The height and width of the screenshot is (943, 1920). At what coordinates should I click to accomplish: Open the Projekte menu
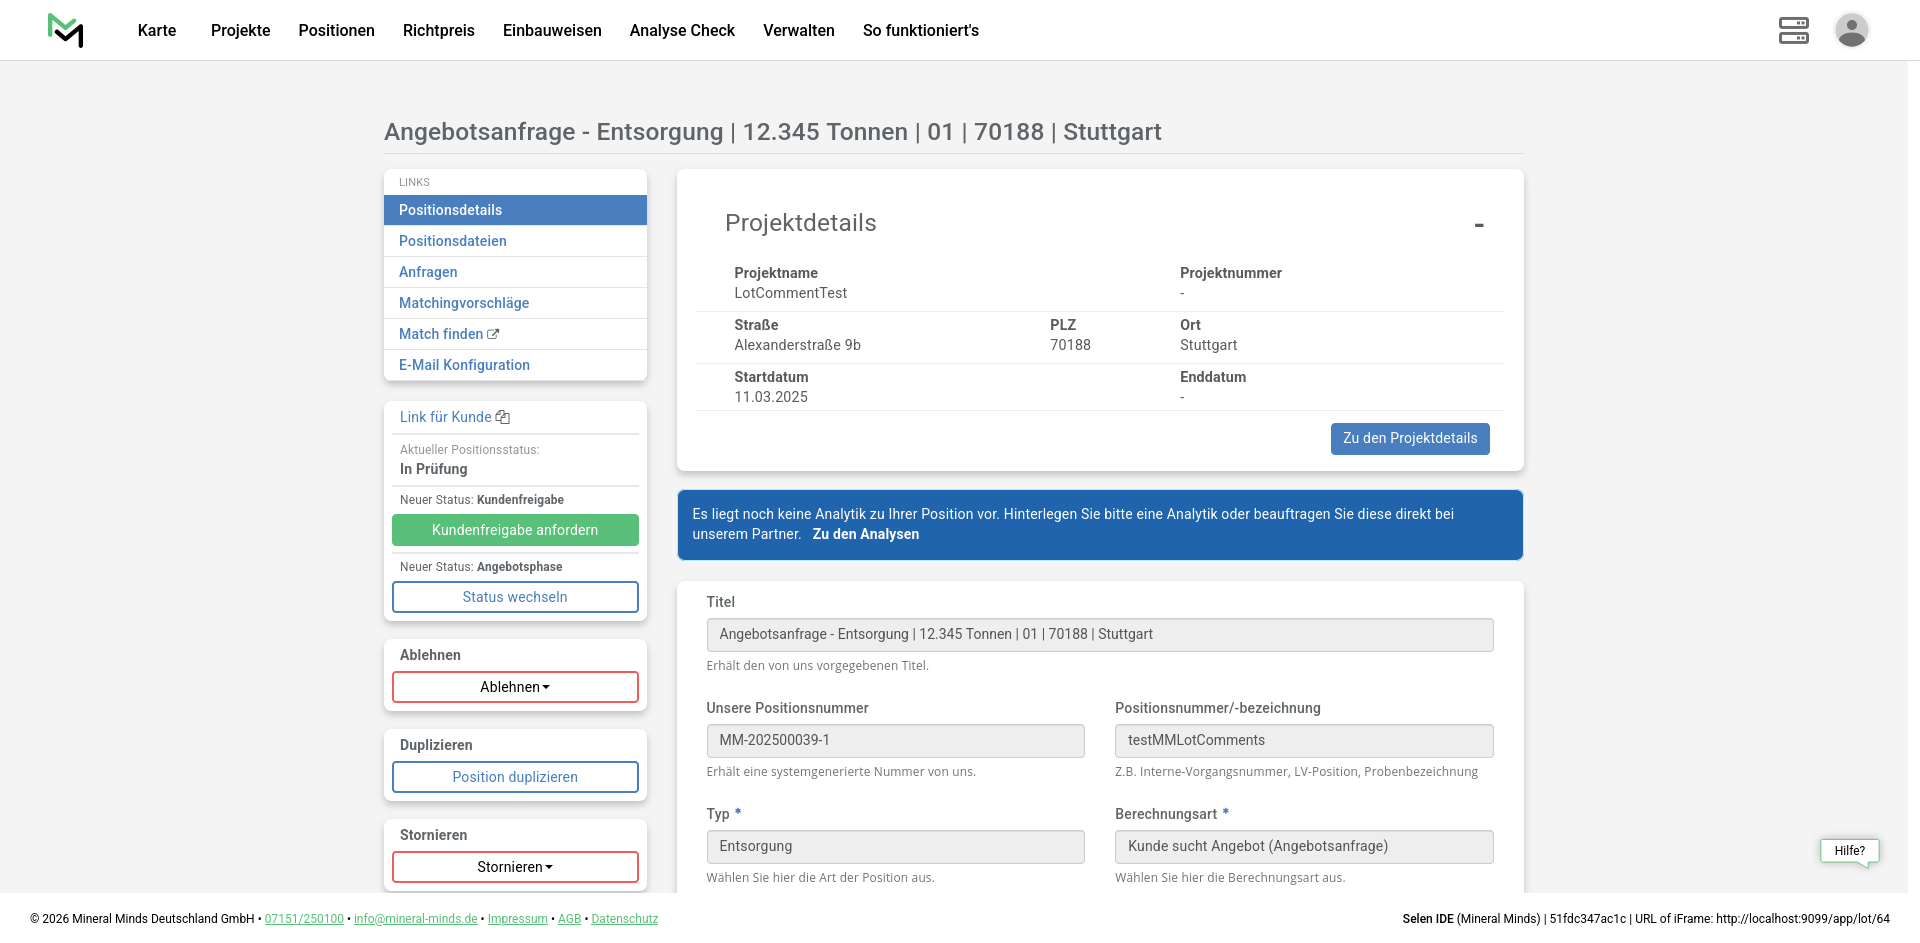point(240,30)
